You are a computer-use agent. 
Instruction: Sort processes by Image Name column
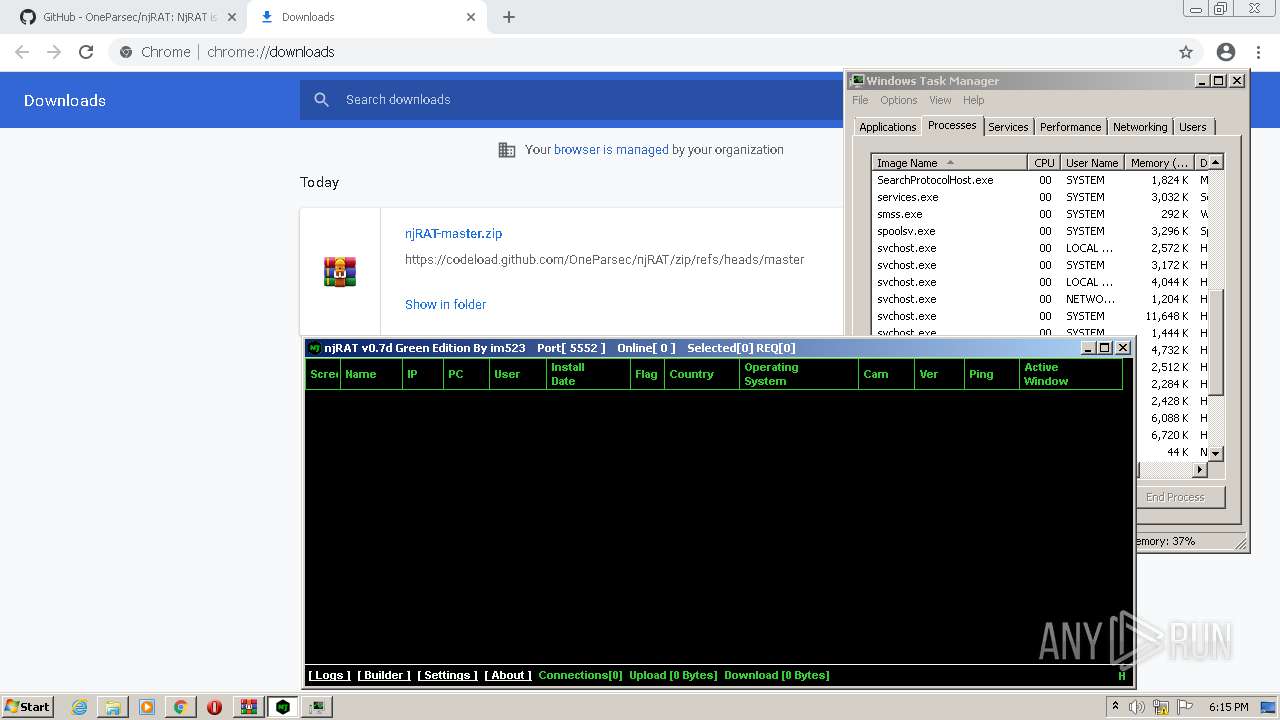[949, 163]
